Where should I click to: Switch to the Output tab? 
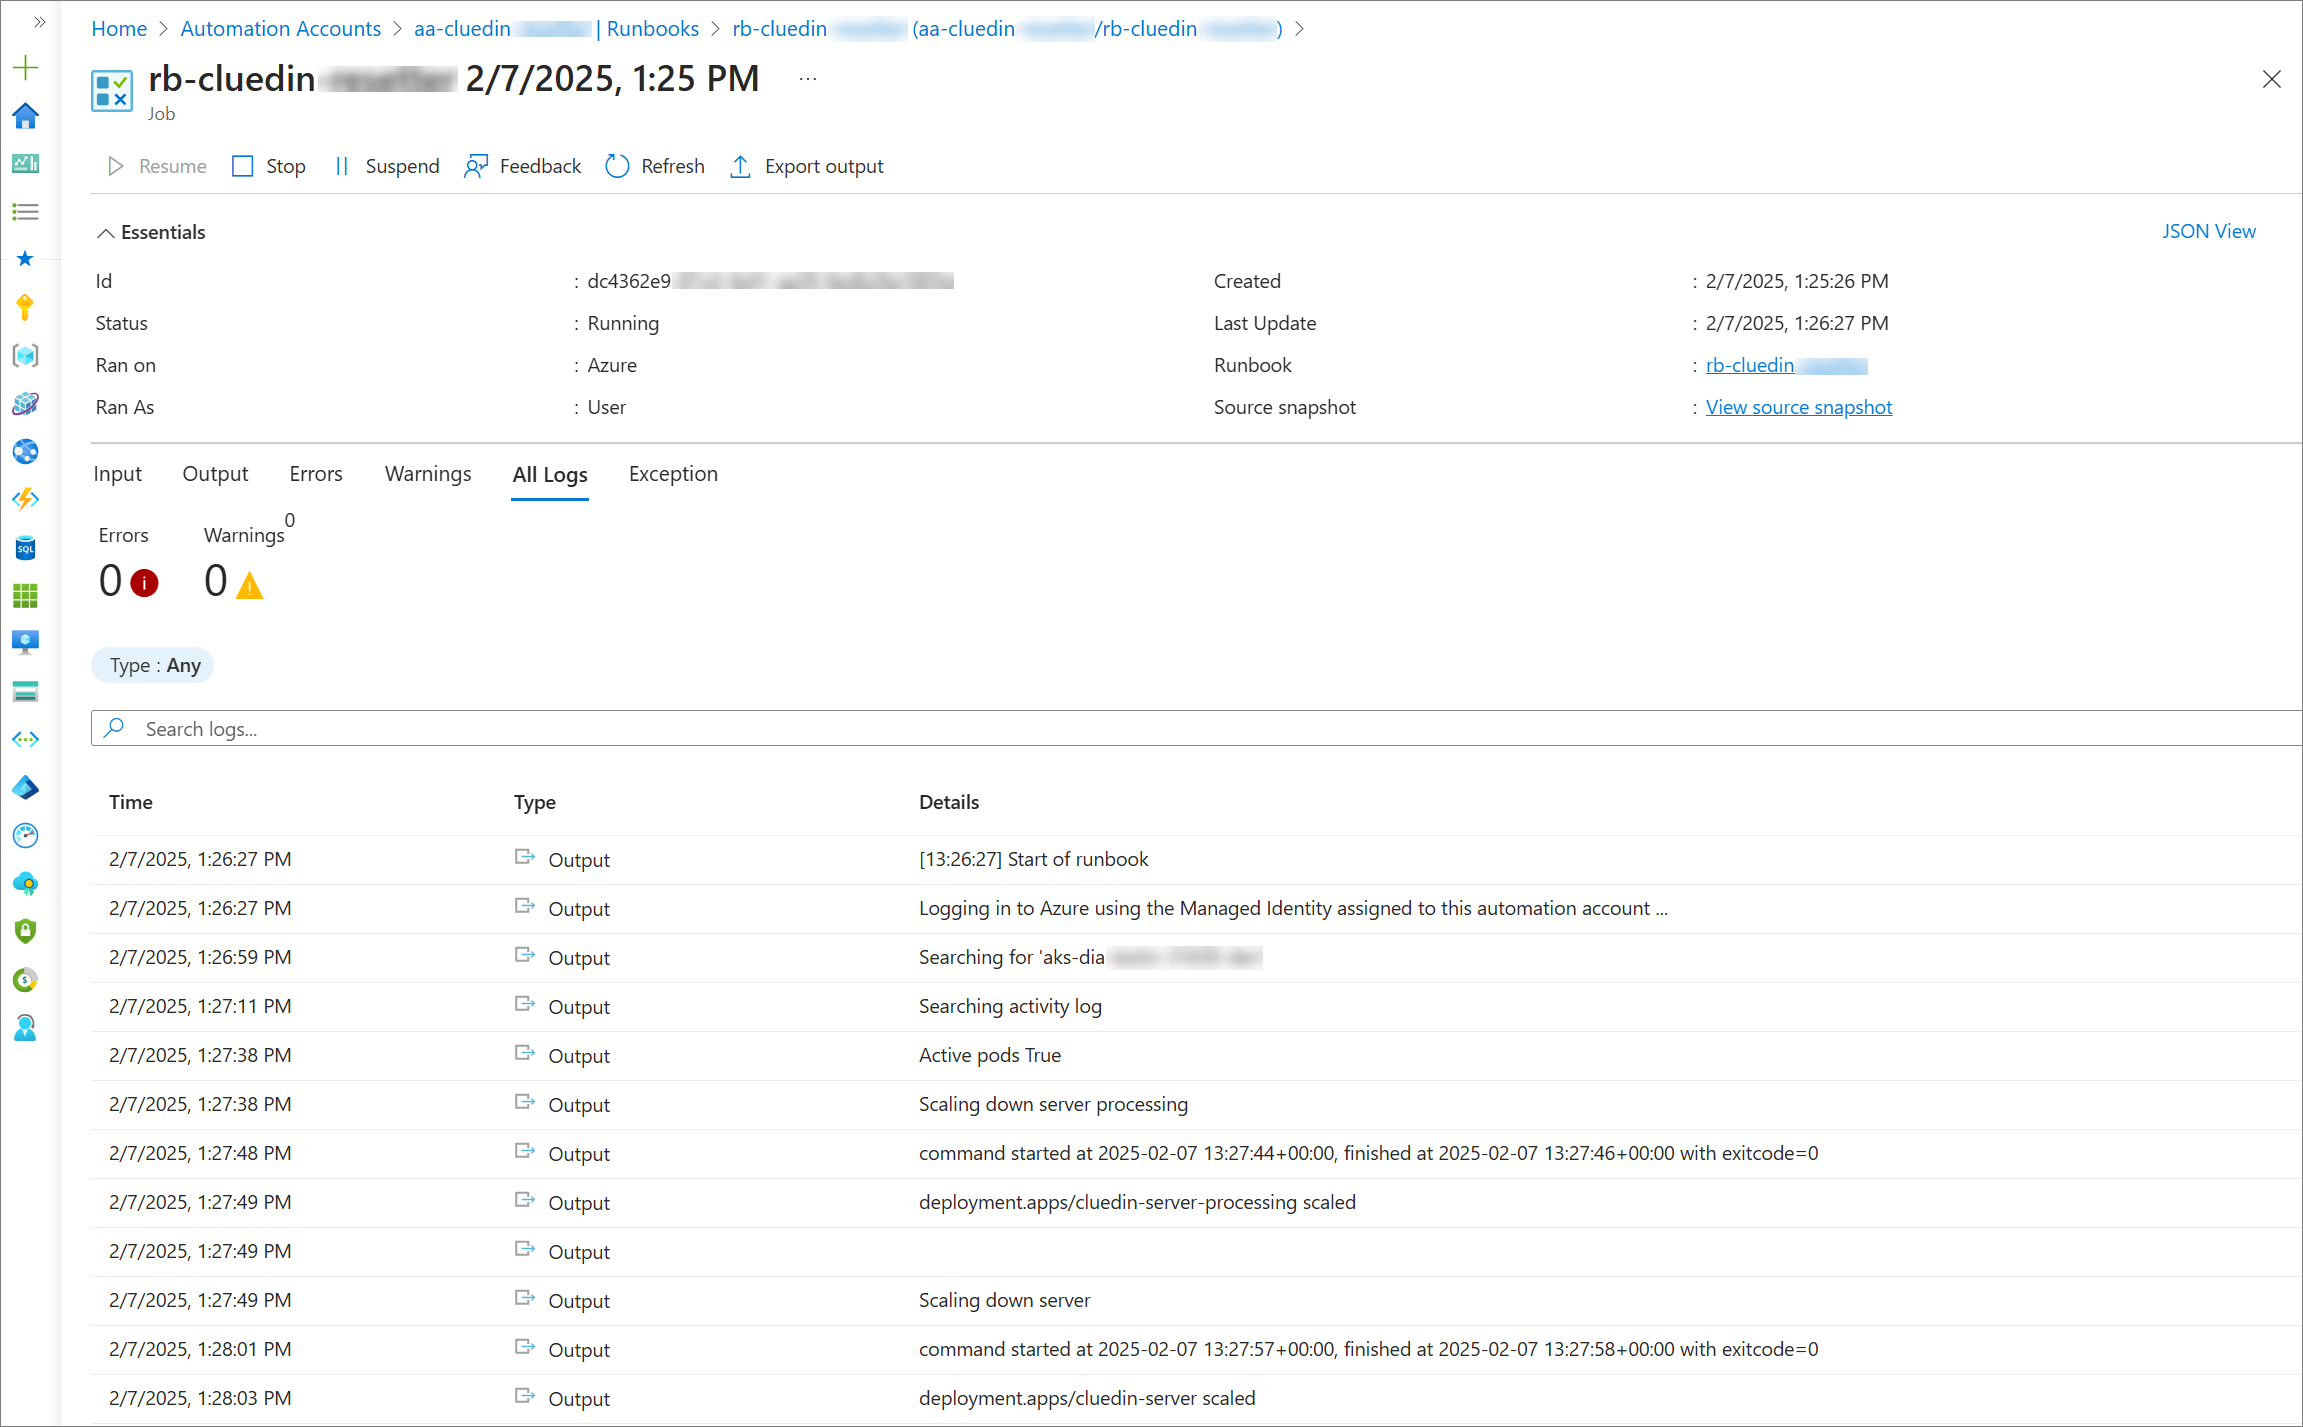215,474
